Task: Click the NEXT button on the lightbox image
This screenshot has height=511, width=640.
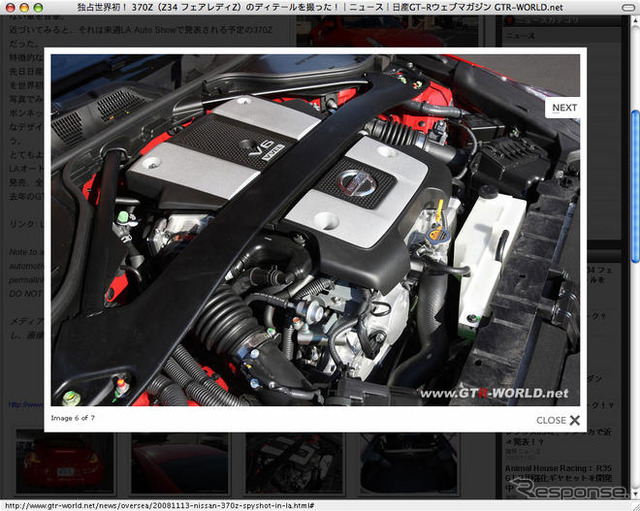Action: tap(563, 108)
